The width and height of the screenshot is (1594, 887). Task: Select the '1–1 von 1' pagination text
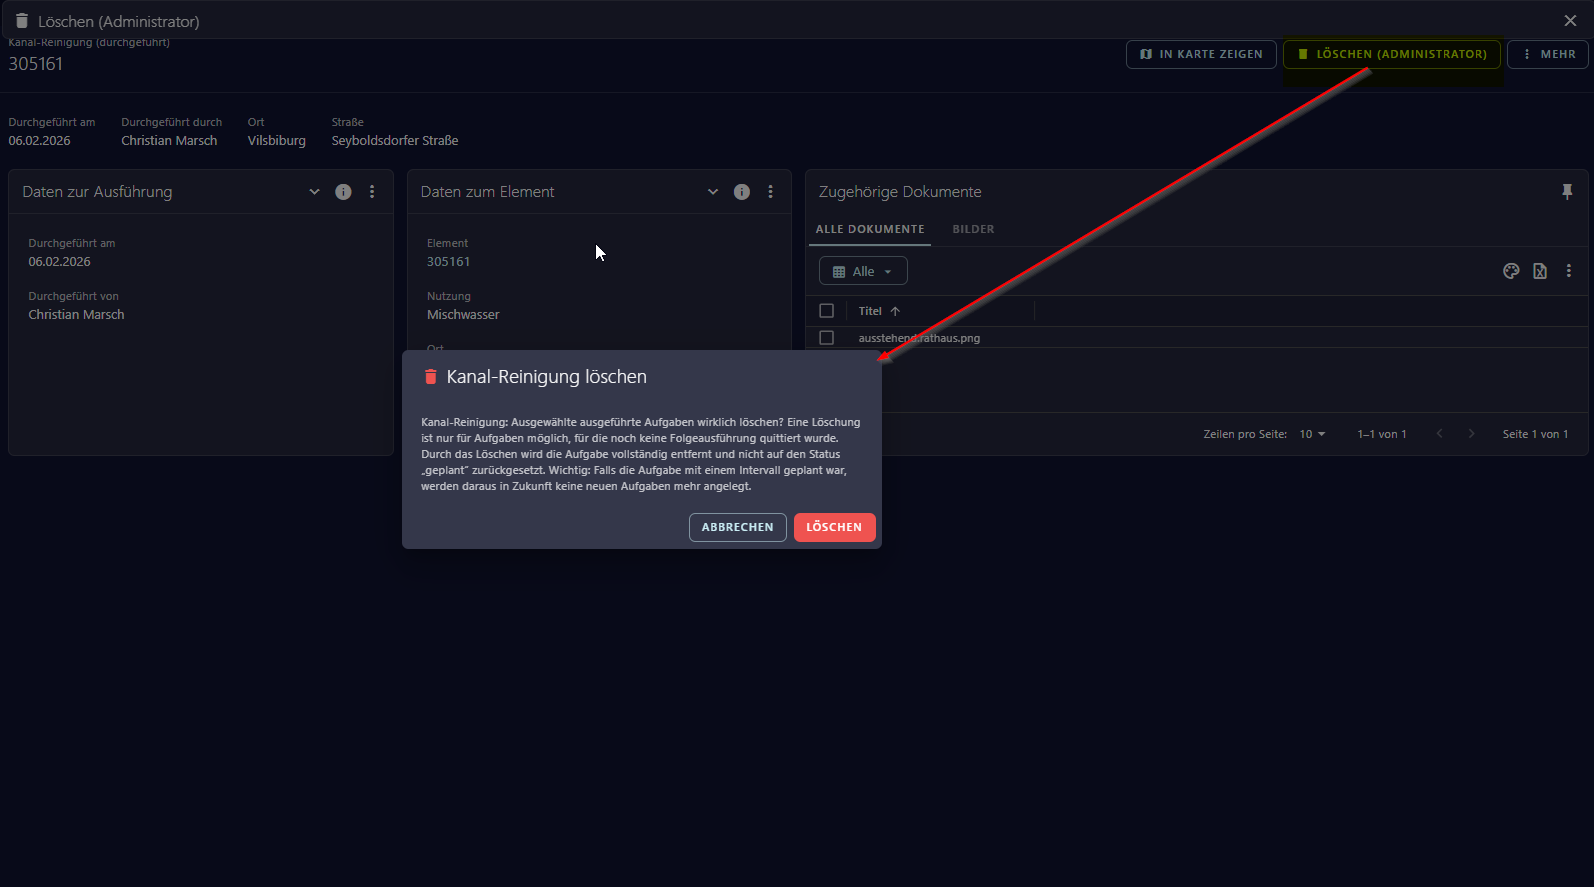(x=1382, y=434)
